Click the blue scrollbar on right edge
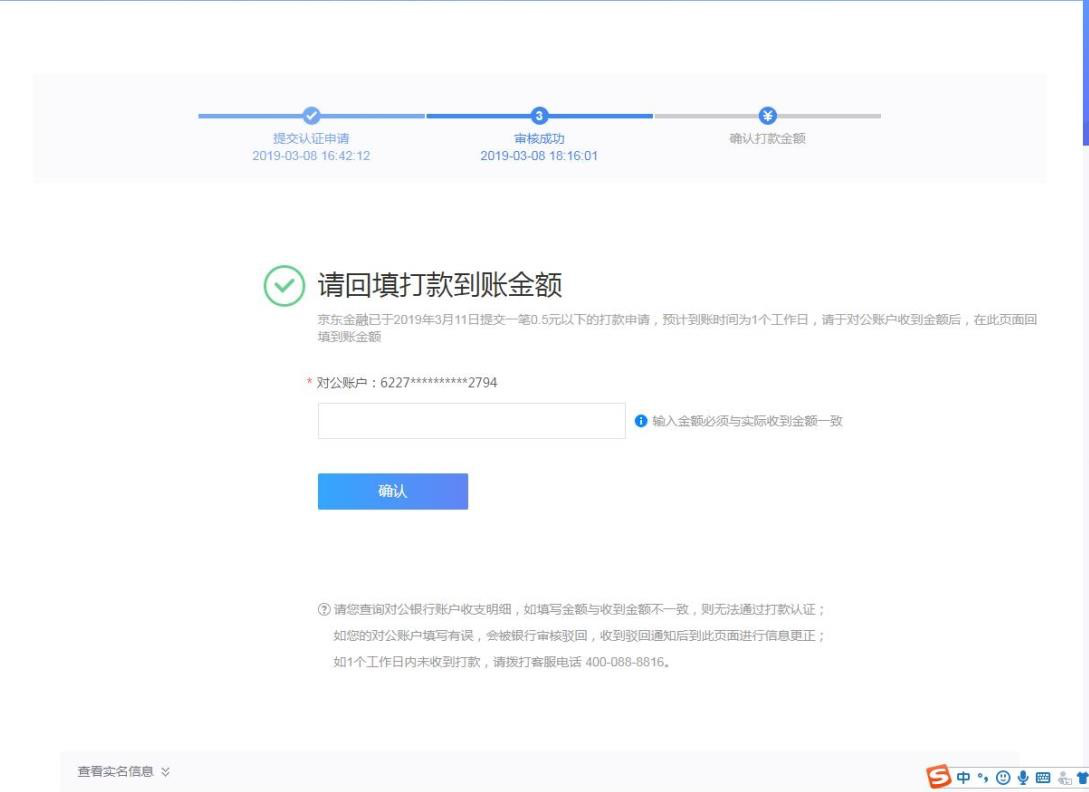Screen dimensions: 1089x792 click(x=1085, y=70)
